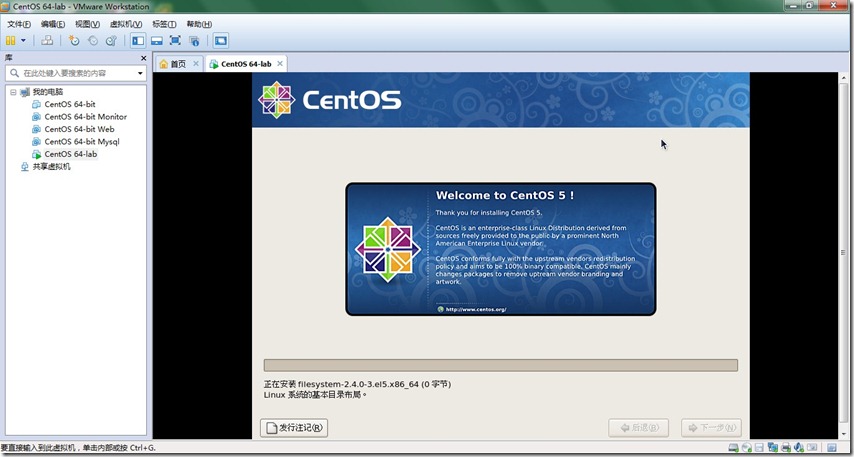Click the yellow Suspend (pause) toolbar icon
Screen dimensions: 854x457
click(x=10, y=40)
